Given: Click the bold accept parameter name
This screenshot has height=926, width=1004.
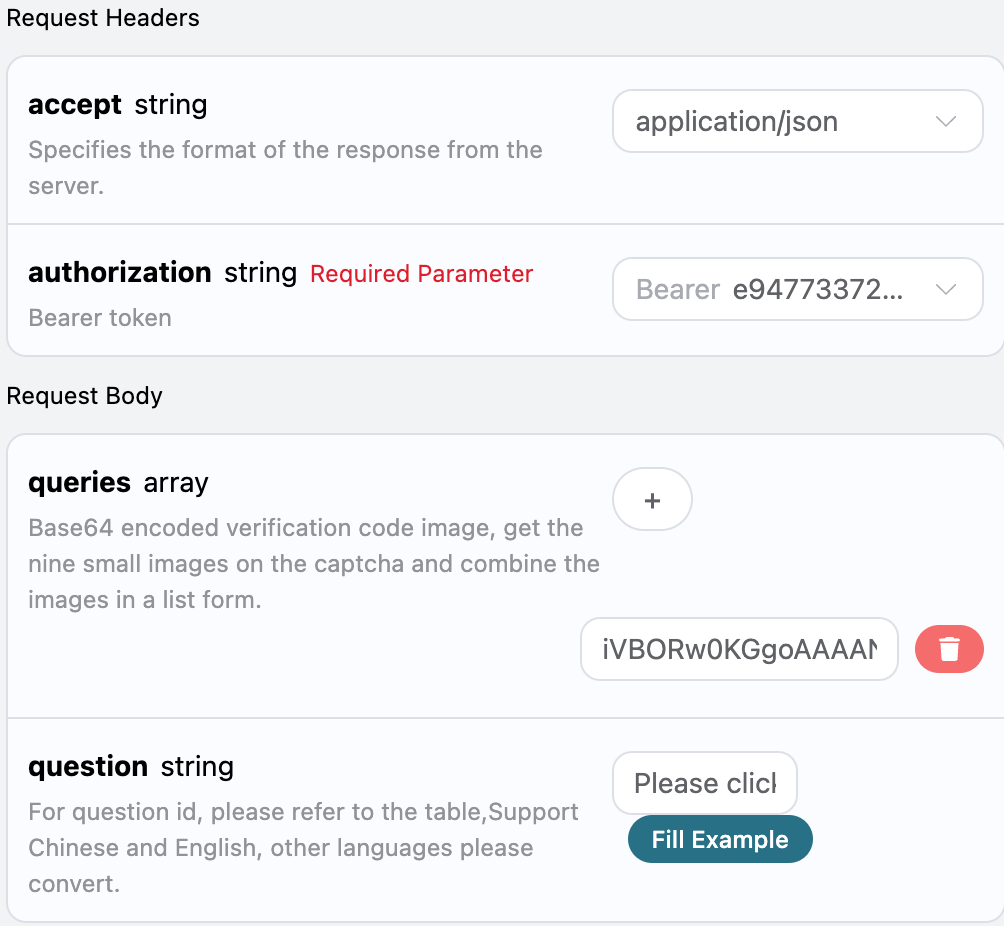Looking at the screenshot, I should 75,105.
